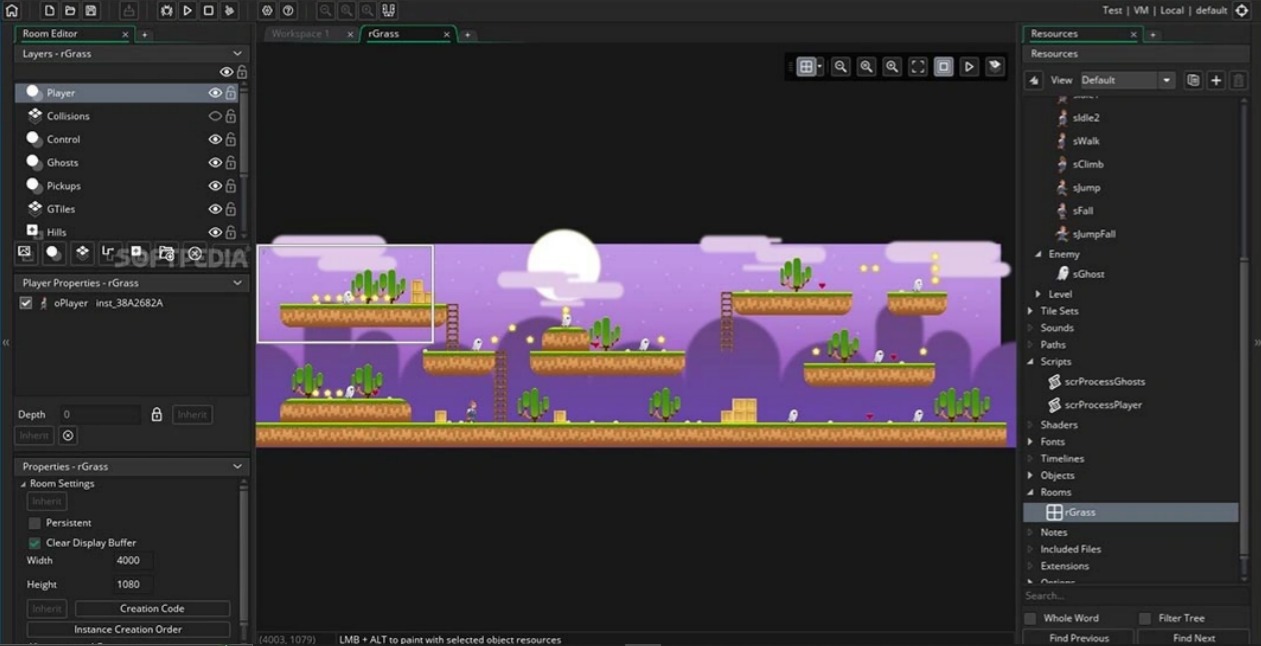This screenshot has height=646, width=1261.
Task: Create a new path layer
Action: pyautogui.click(x=110, y=253)
